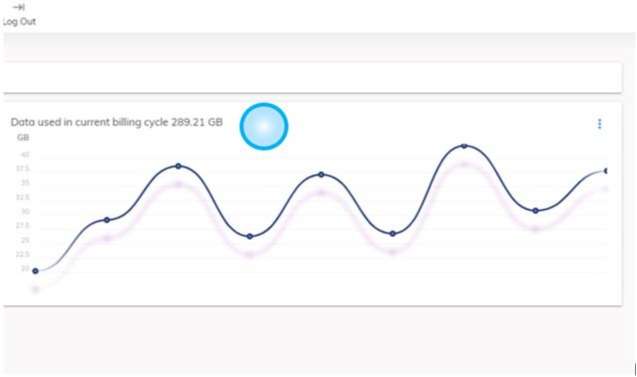The height and width of the screenshot is (377, 637).
Task: Open the three-dot menu on usage chart
Action: (600, 124)
